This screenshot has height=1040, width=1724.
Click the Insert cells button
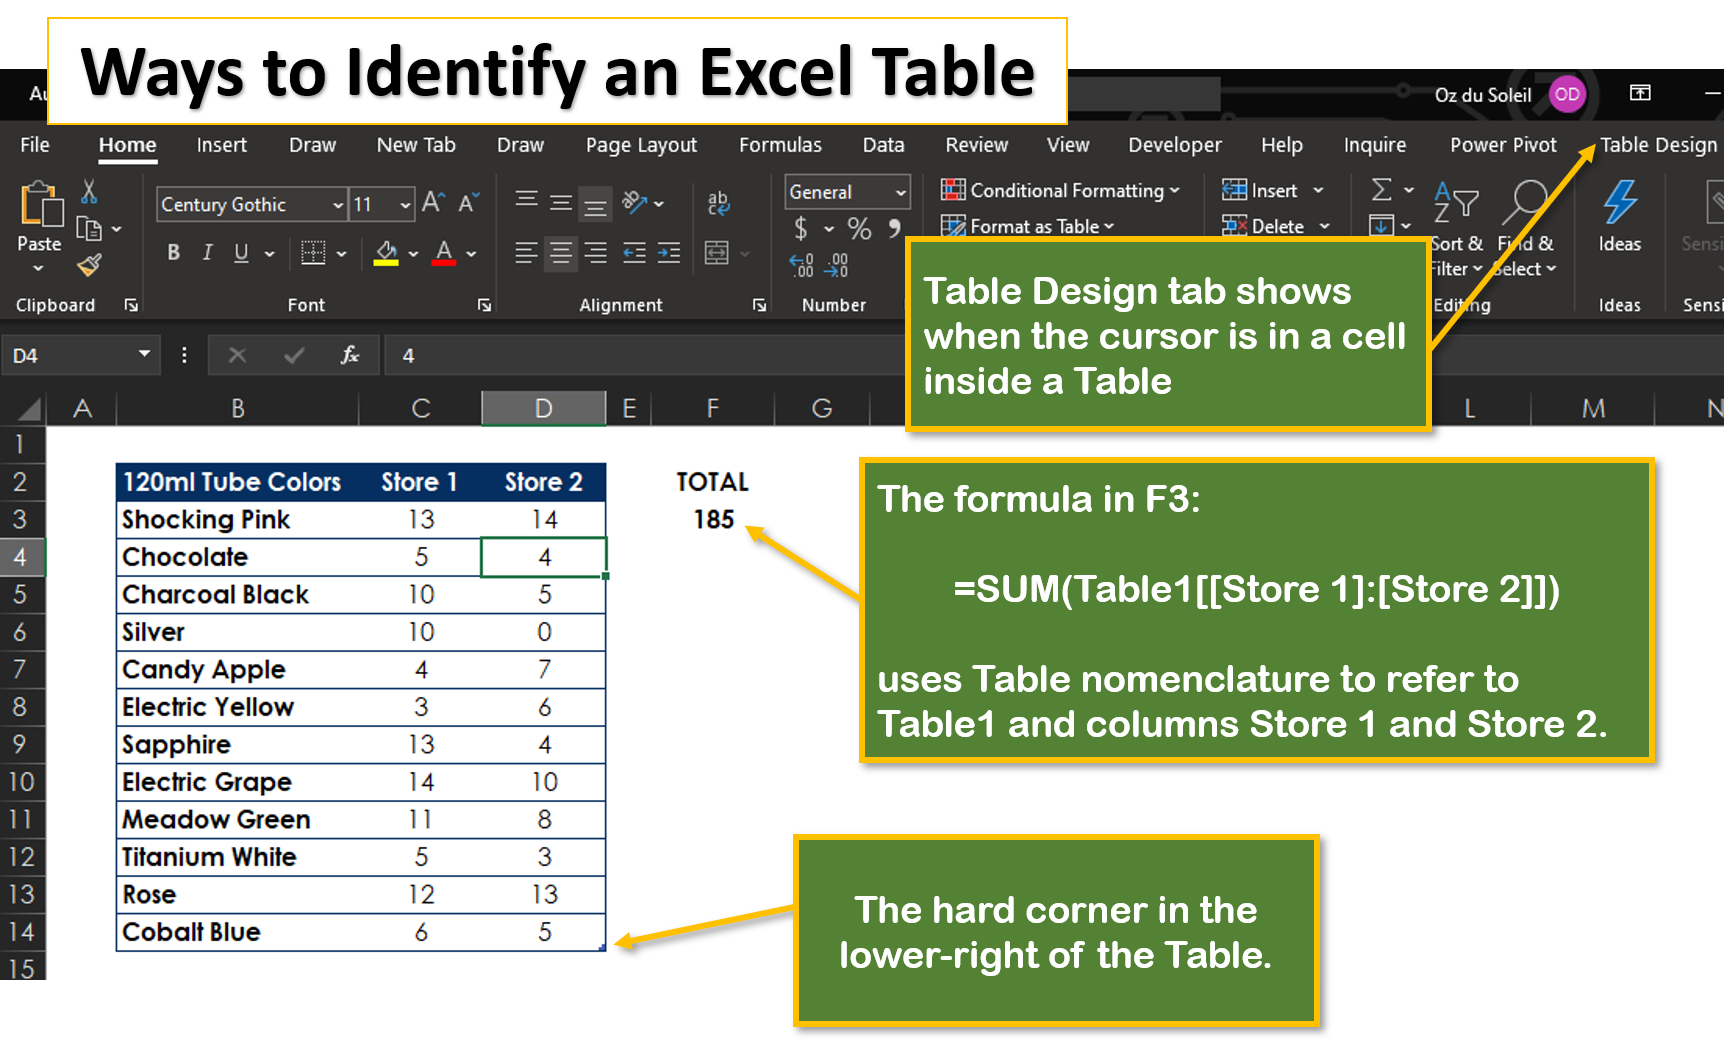[x=1270, y=190]
